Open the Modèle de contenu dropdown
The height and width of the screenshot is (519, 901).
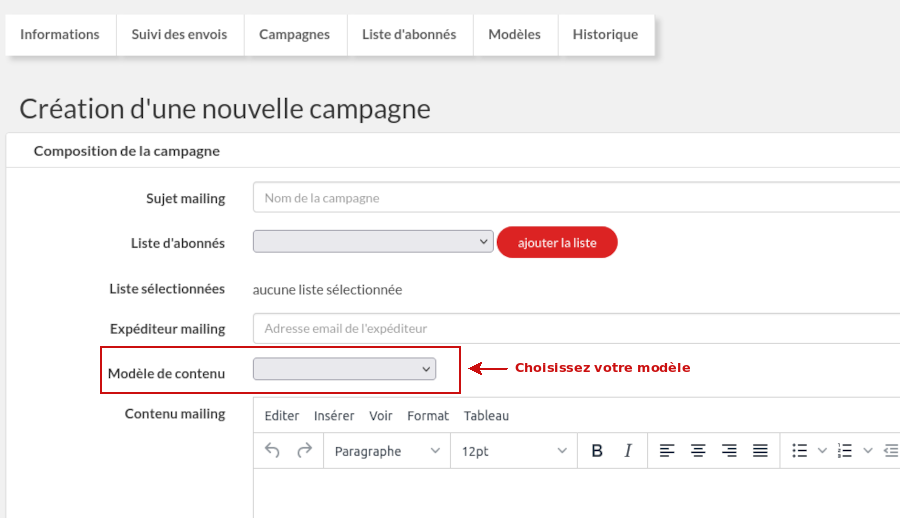[x=344, y=369]
